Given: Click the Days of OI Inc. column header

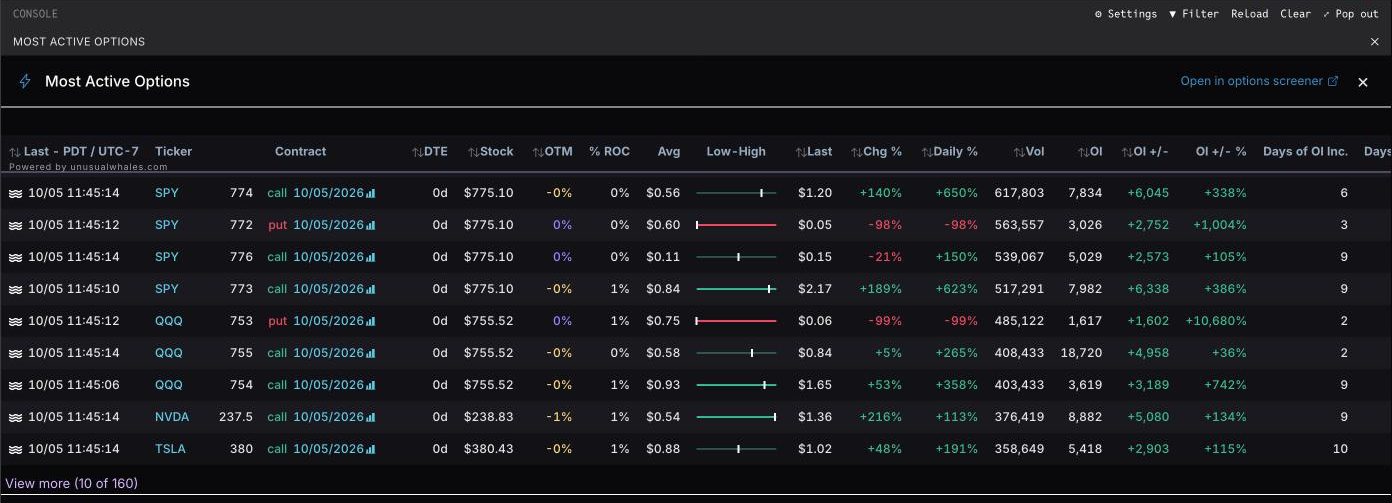Looking at the screenshot, I should coord(1305,151).
